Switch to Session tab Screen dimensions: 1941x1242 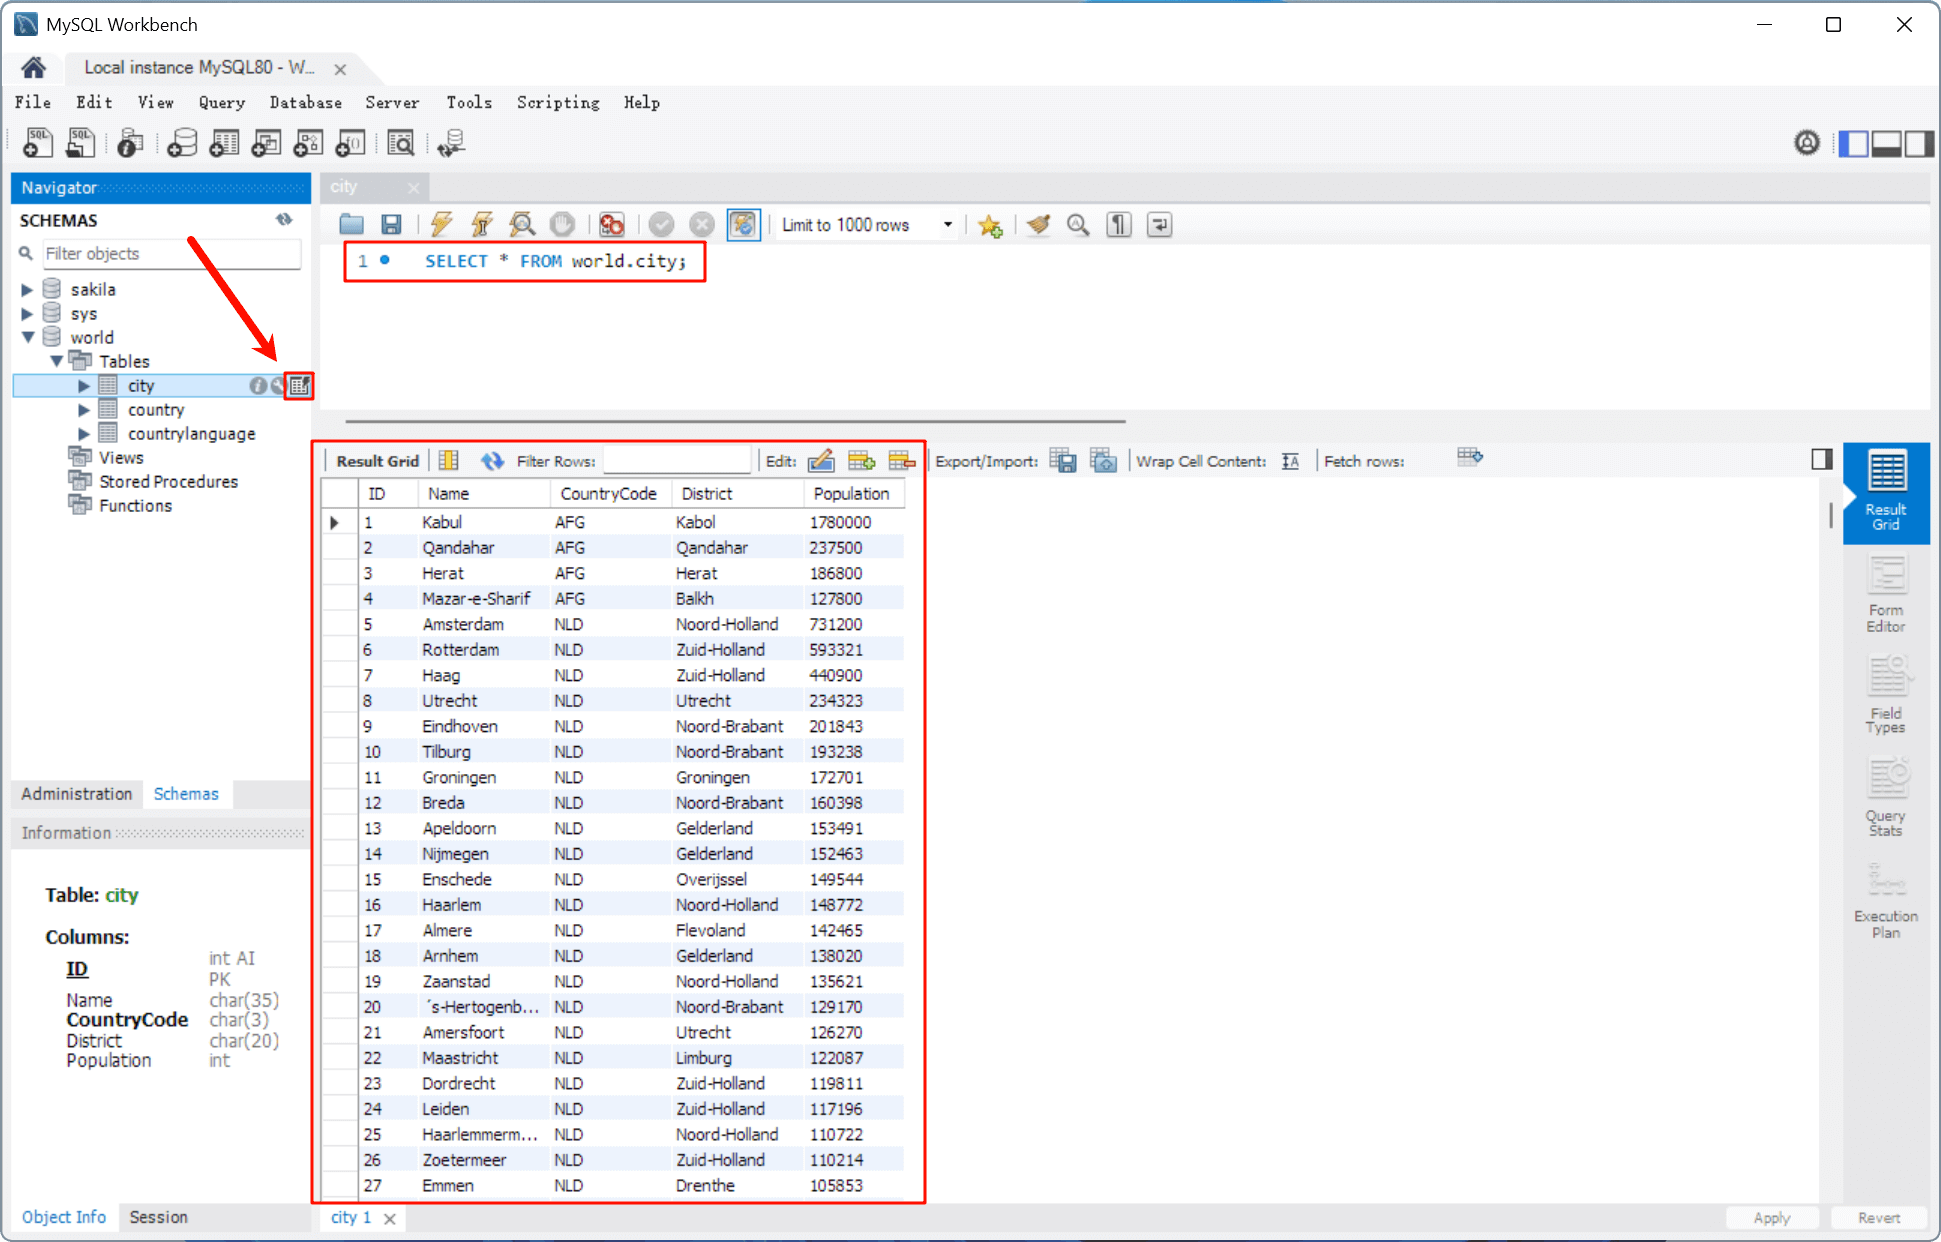158,1217
